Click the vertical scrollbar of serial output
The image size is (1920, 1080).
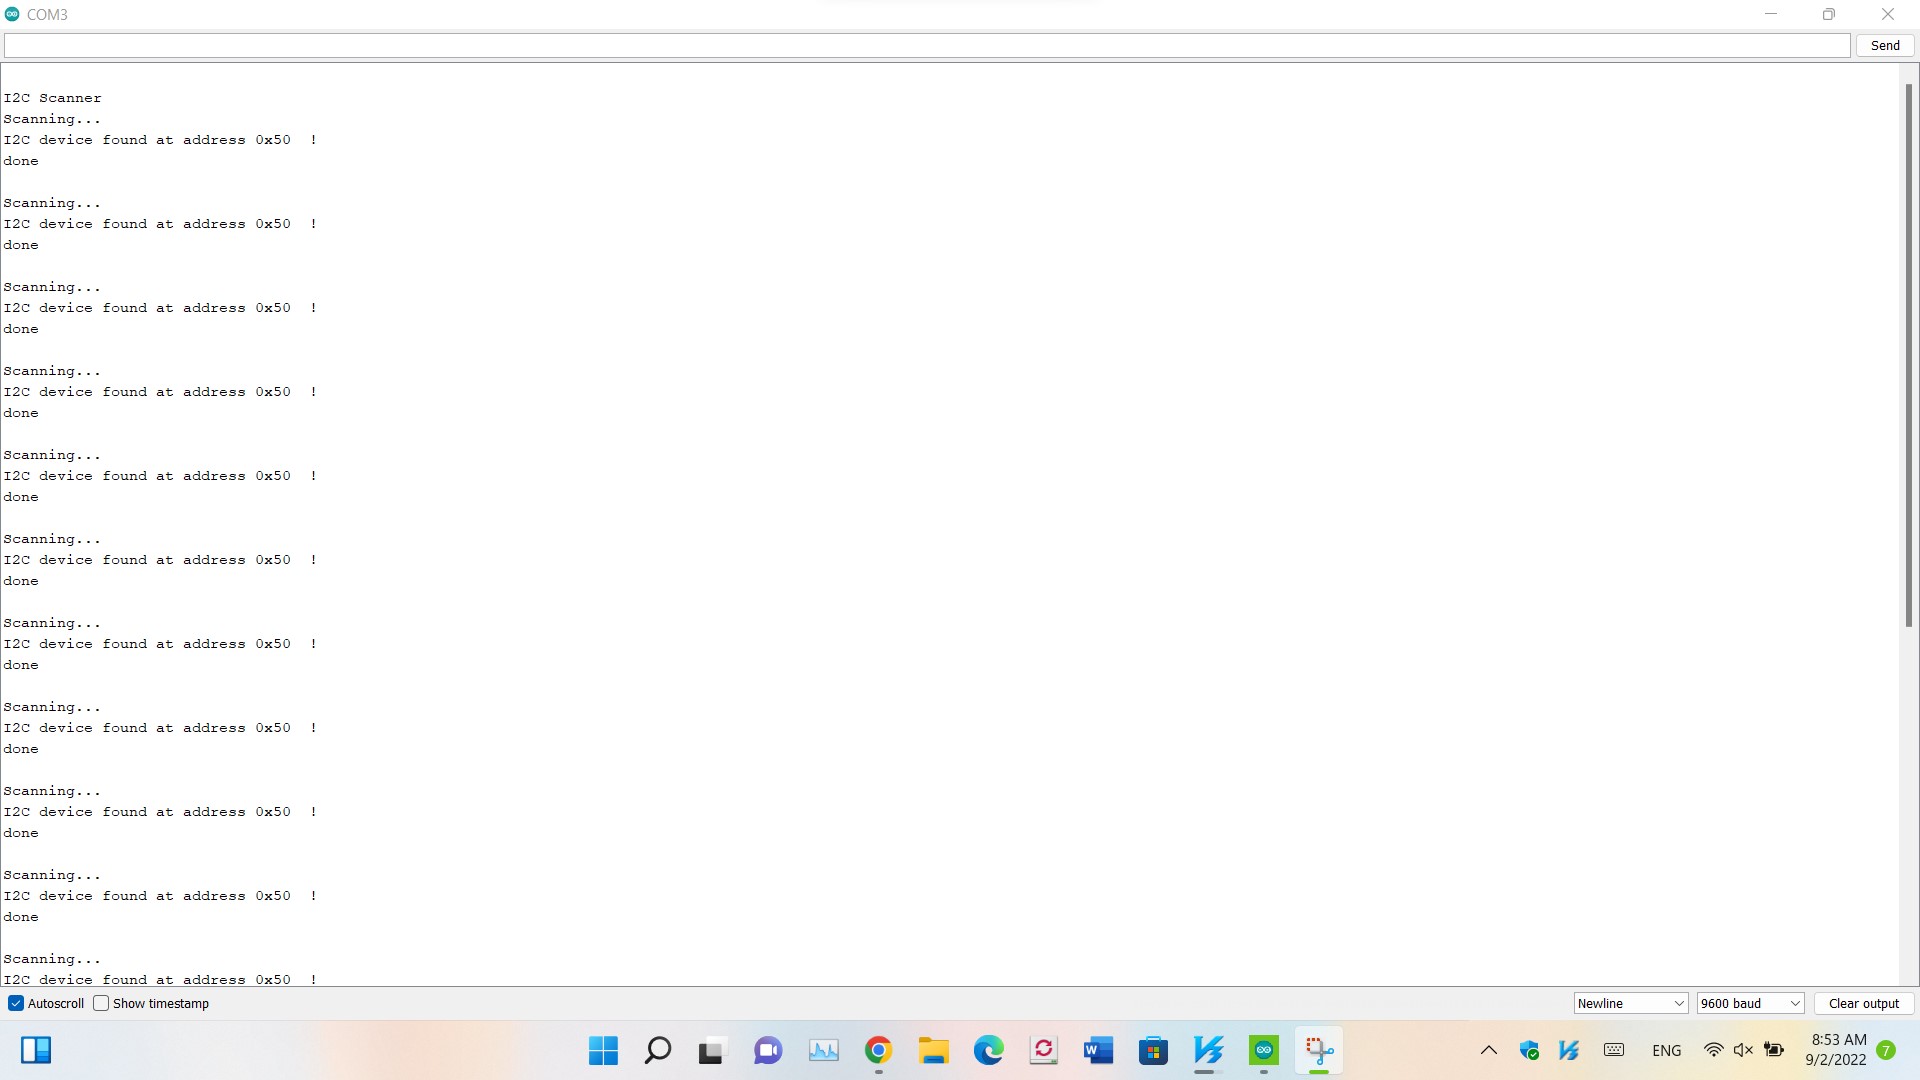click(1908, 355)
